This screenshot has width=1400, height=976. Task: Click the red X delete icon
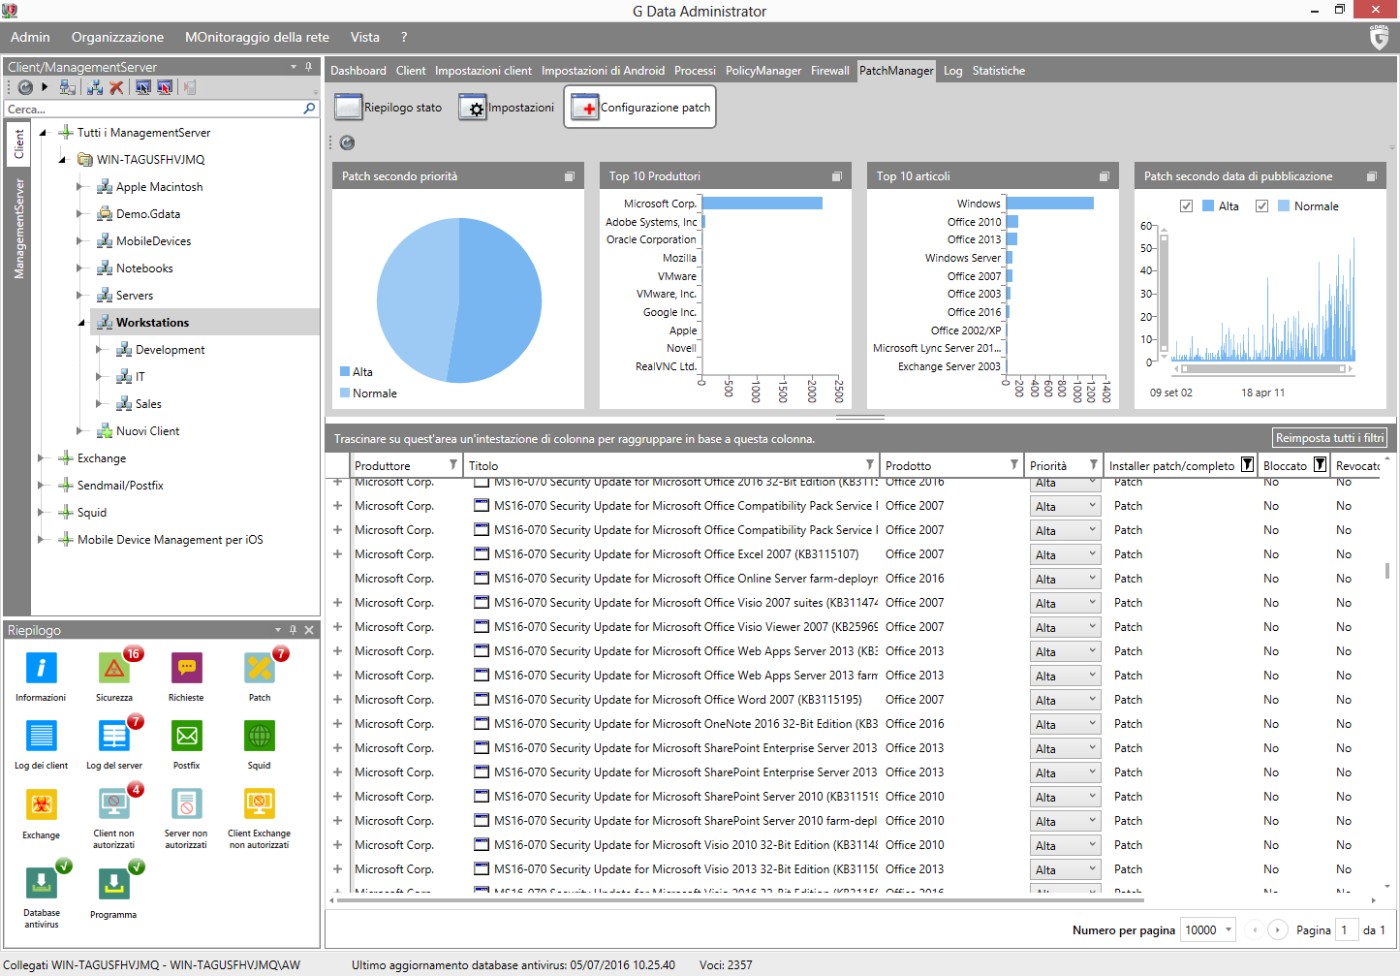pyautogui.click(x=116, y=87)
